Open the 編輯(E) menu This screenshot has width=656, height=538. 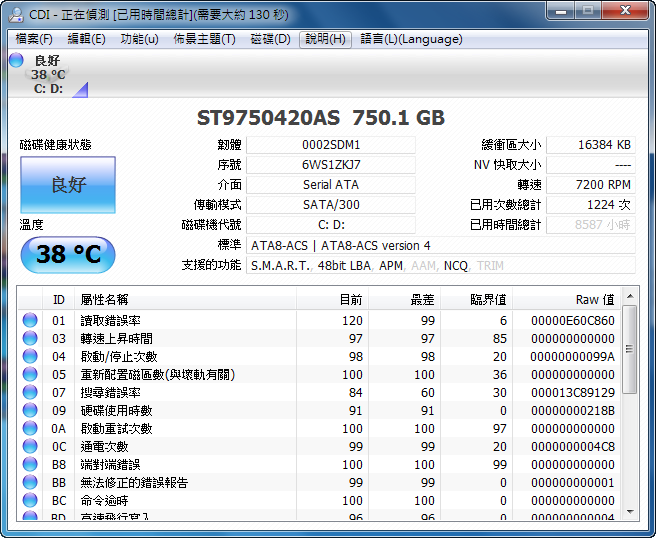click(86, 39)
